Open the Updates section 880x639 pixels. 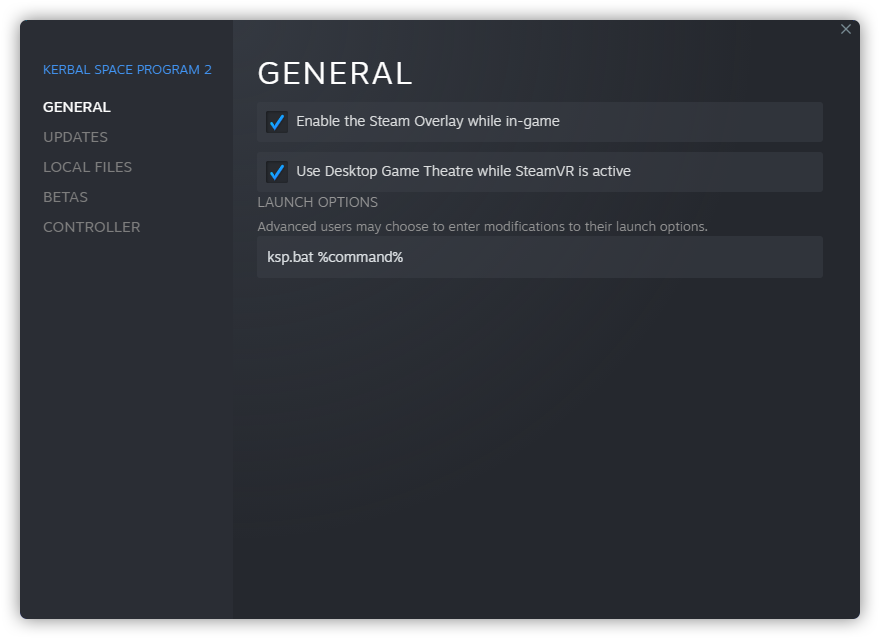[75, 137]
